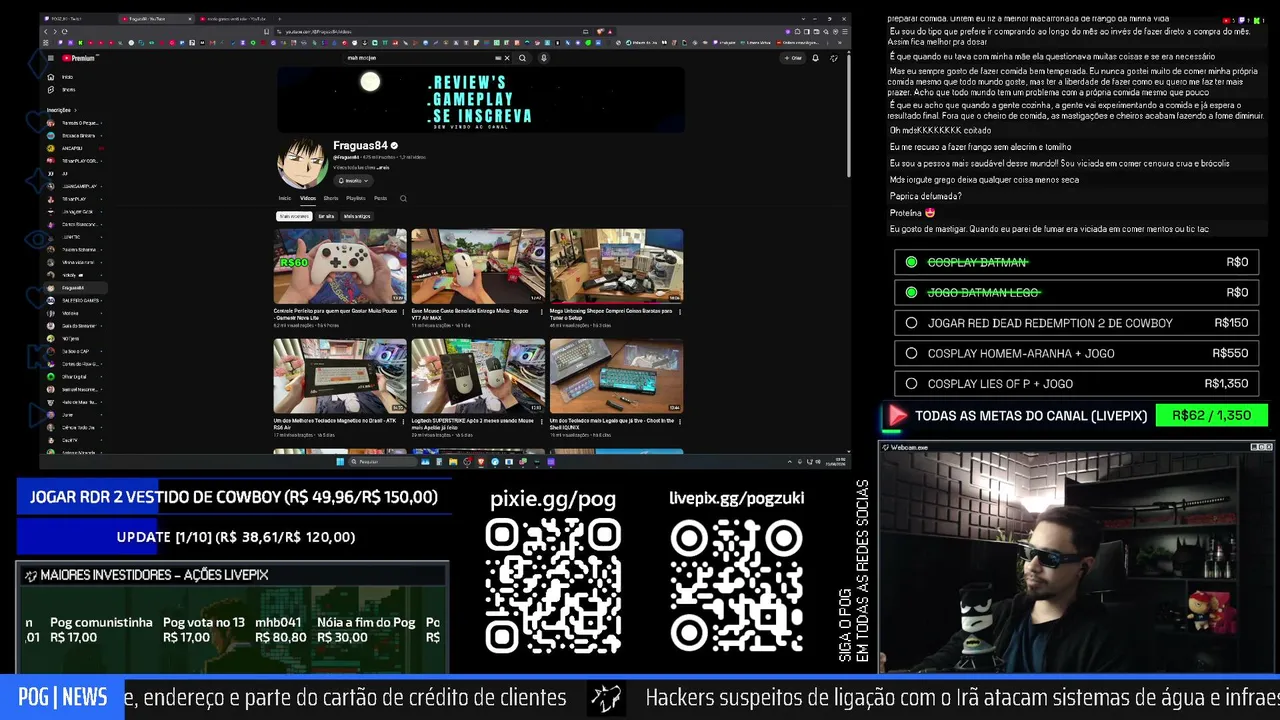Click the TODAS AS METAS DO CANAL label
The height and width of the screenshot is (720, 1280).
[1031, 415]
